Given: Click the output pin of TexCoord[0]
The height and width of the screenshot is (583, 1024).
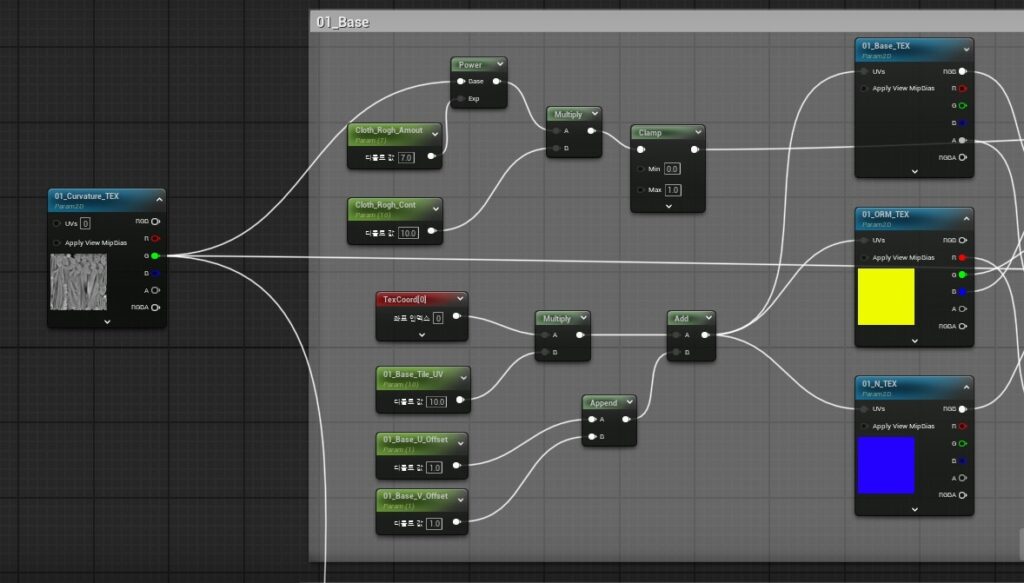Looking at the screenshot, I should [456, 316].
